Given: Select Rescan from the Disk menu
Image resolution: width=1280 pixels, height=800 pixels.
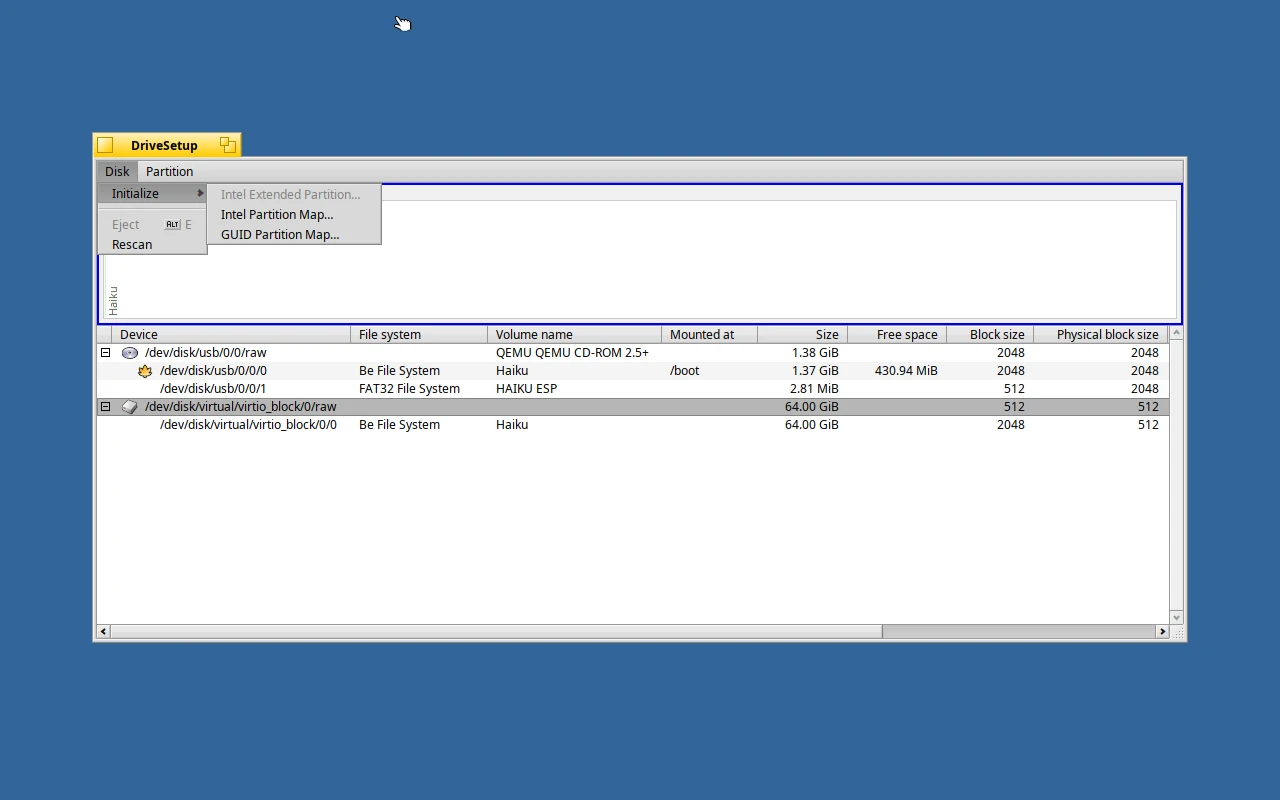Looking at the screenshot, I should point(132,244).
